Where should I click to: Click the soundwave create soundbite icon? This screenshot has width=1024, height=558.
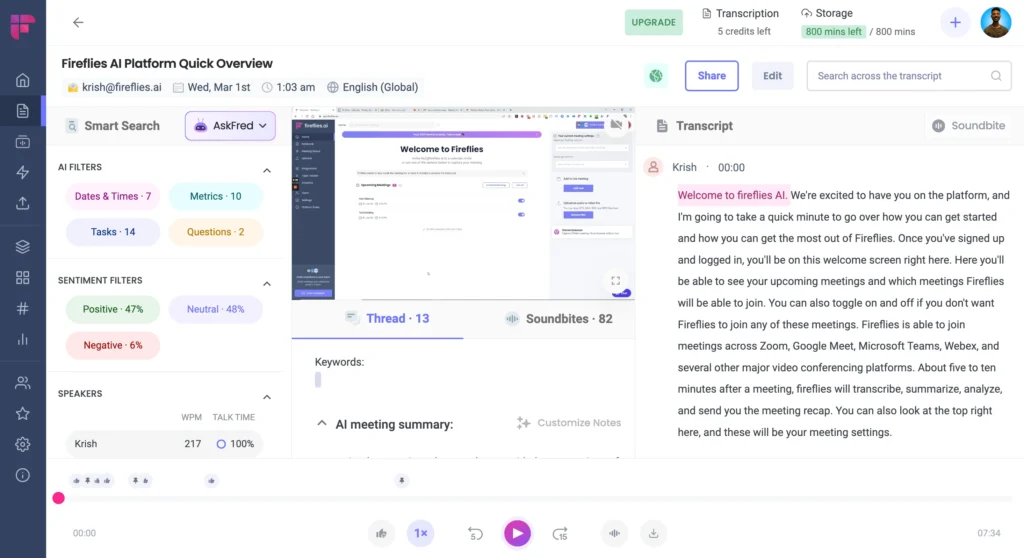[x=615, y=533]
